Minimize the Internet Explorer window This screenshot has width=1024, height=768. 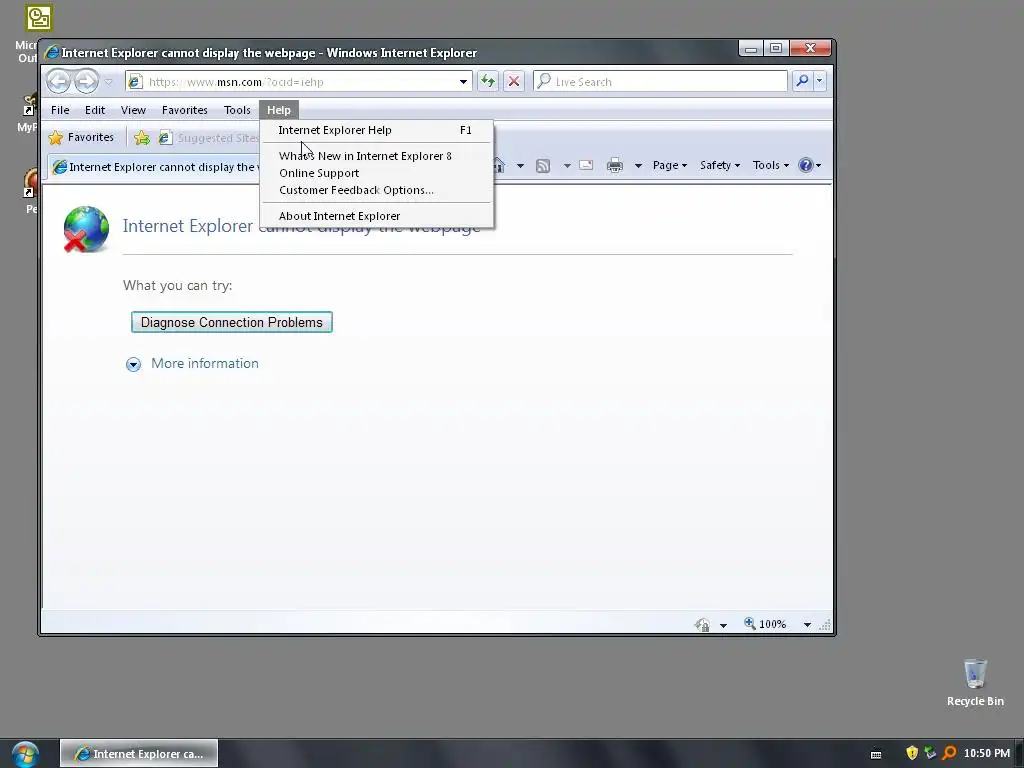coord(751,48)
